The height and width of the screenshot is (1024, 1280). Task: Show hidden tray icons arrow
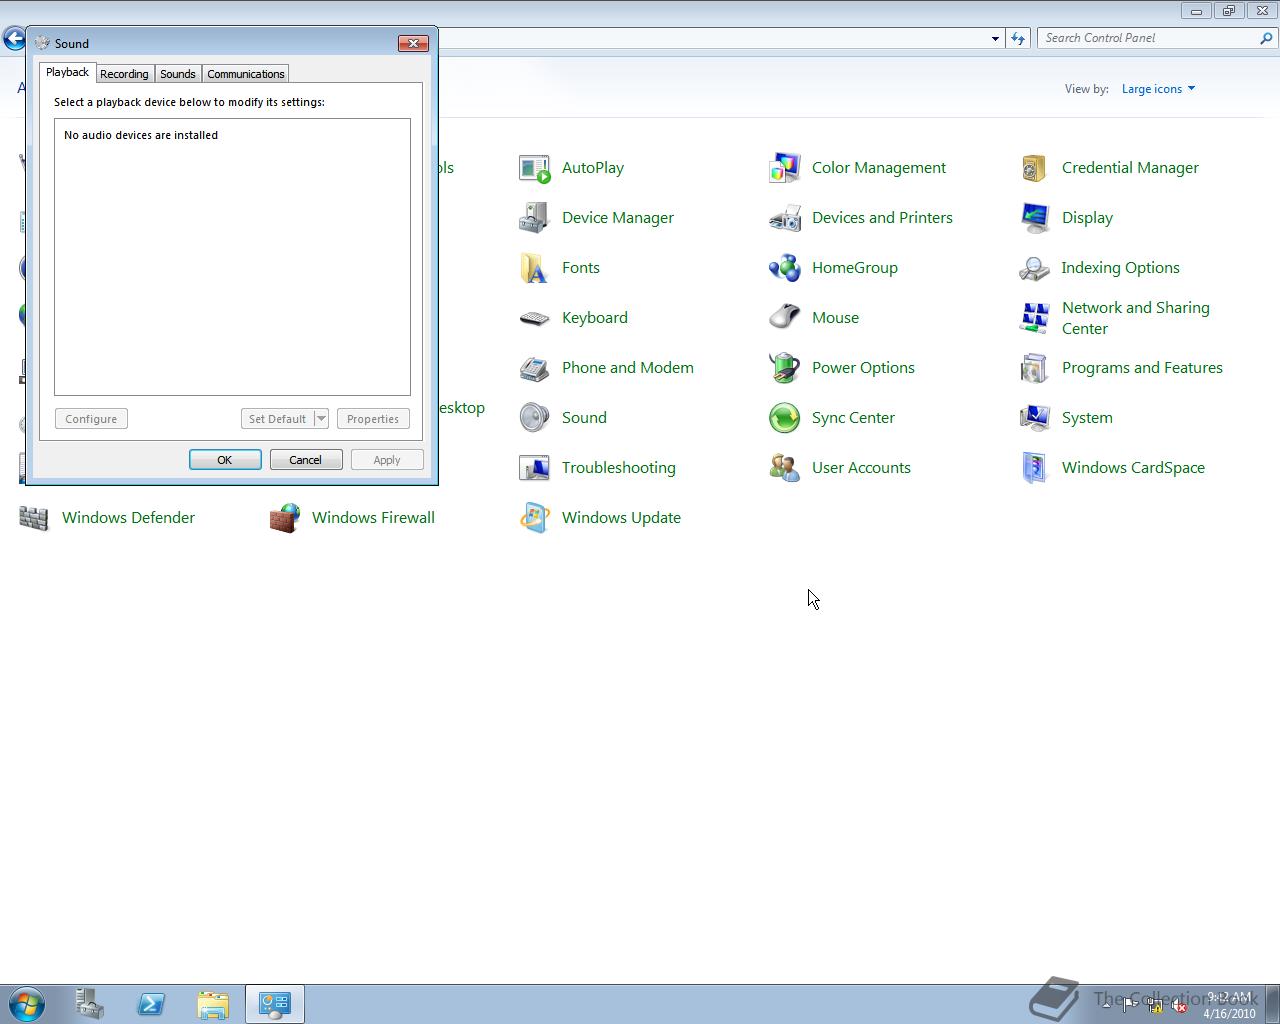click(1106, 1006)
